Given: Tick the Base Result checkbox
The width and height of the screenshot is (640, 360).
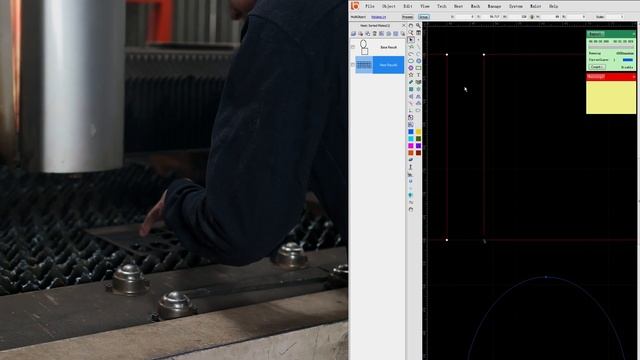Looking at the screenshot, I should [x=353, y=47].
